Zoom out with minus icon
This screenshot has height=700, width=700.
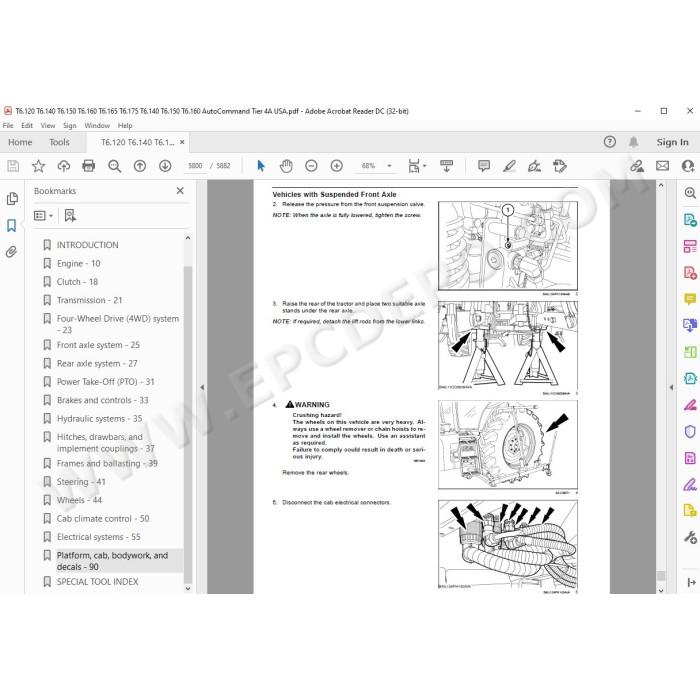[311, 166]
